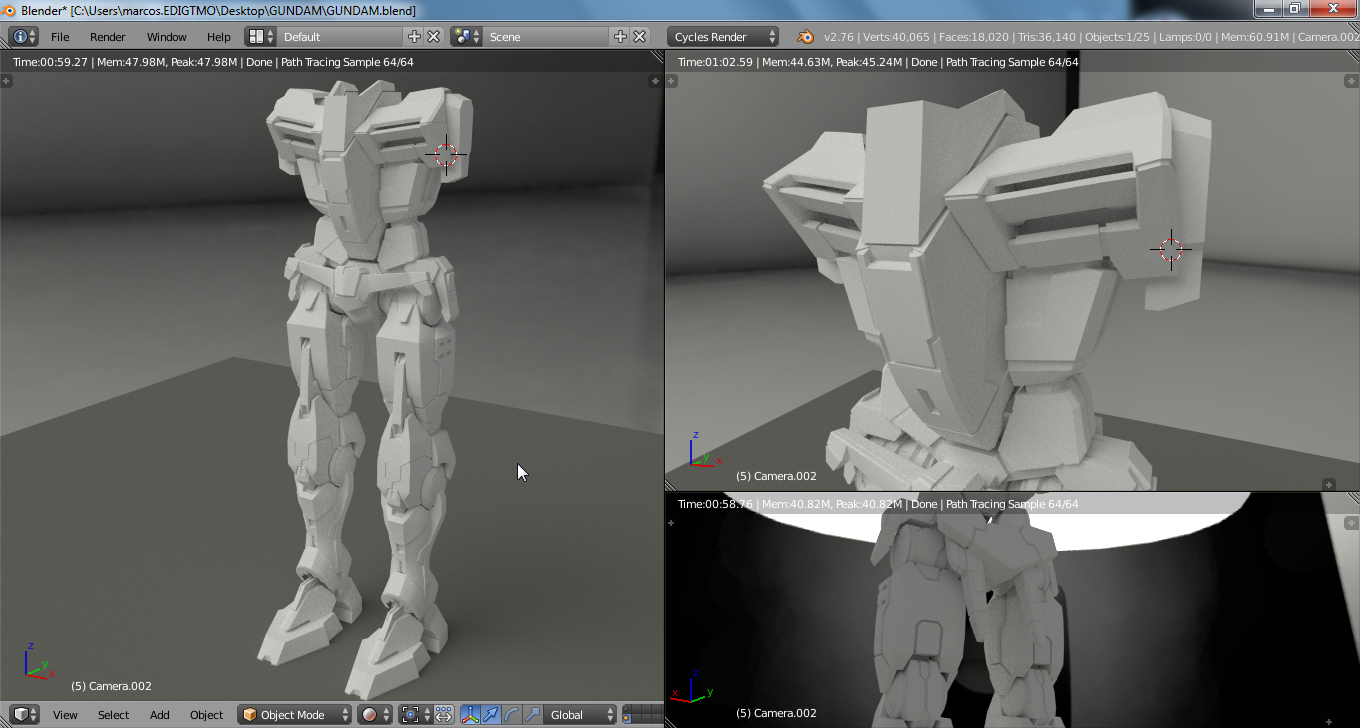Enable the rotate manipulator
The width and height of the screenshot is (1360, 728).
(512, 715)
